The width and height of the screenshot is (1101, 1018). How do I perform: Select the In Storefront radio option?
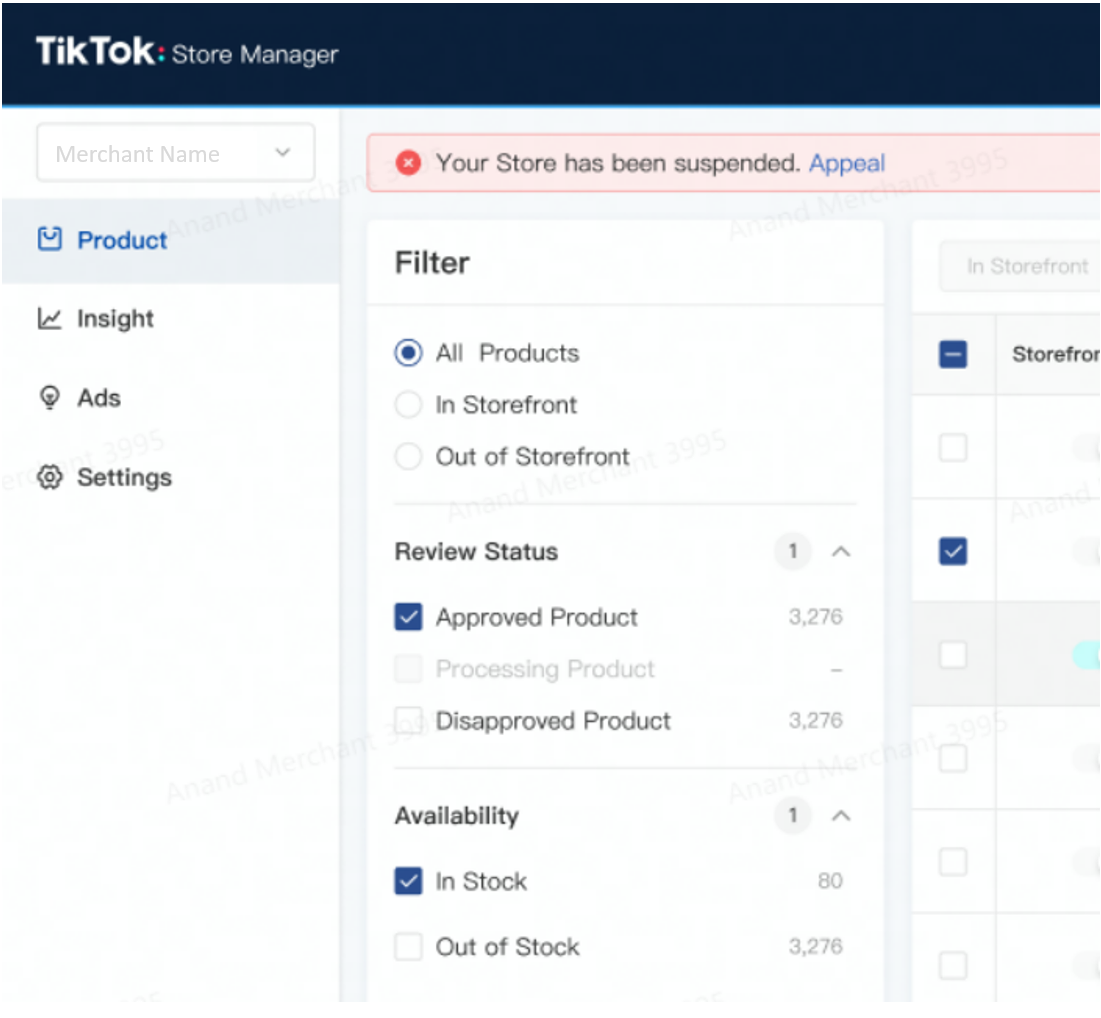tap(408, 405)
